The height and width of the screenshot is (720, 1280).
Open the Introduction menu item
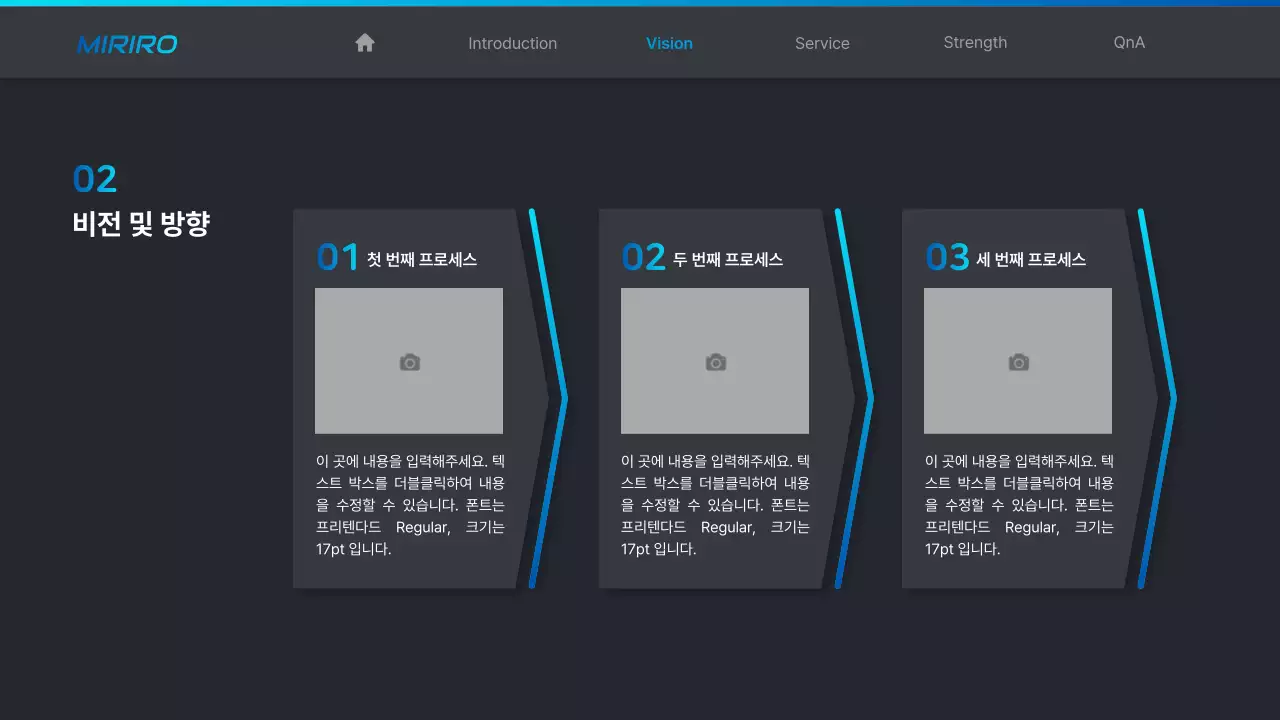pyautogui.click(x=512, y=43)
